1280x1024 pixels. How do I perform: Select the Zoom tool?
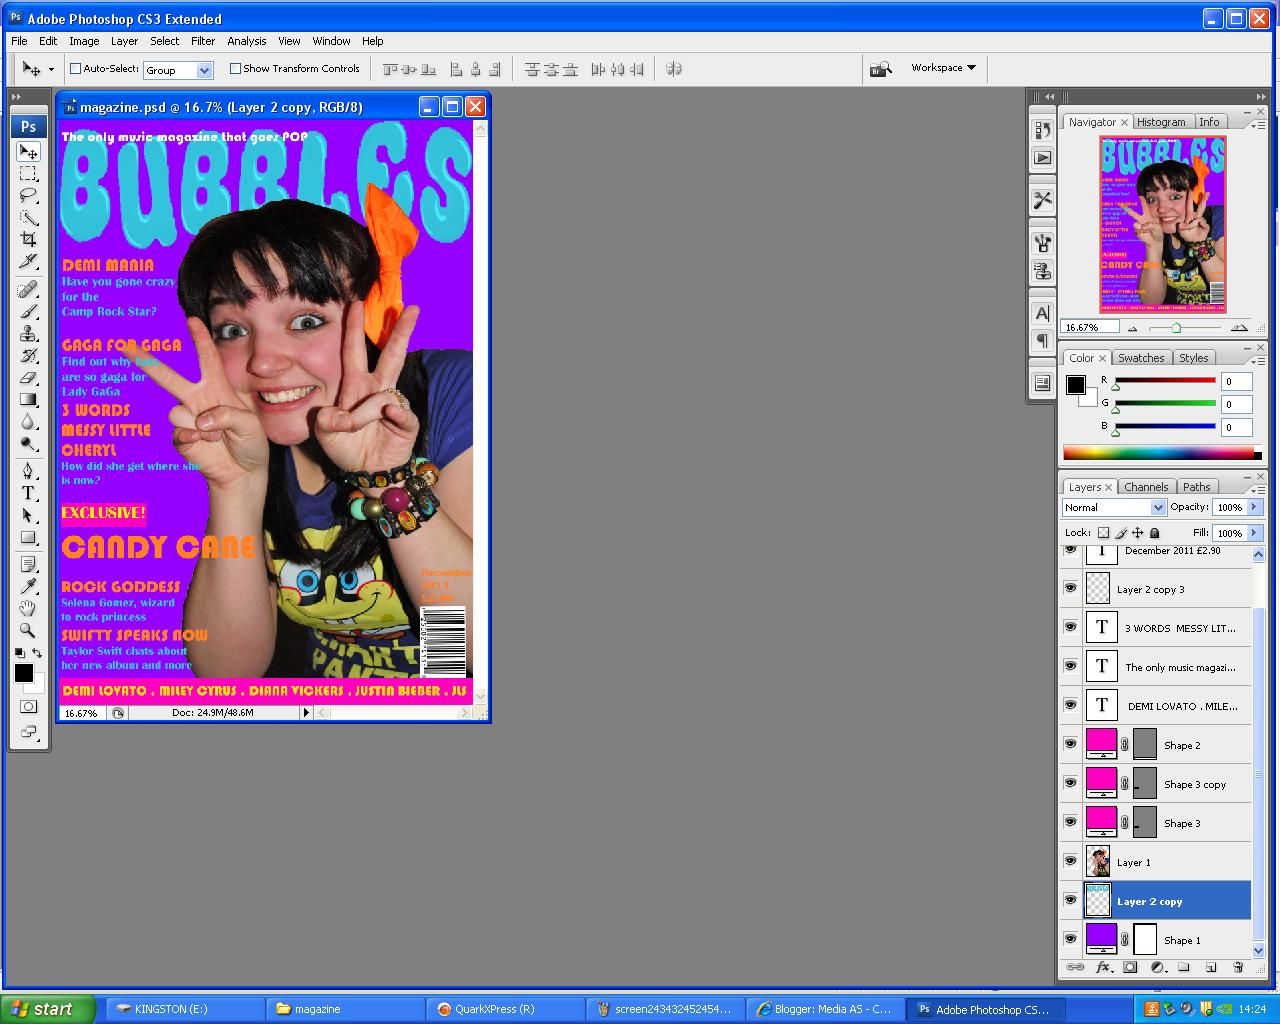(28, 630)
